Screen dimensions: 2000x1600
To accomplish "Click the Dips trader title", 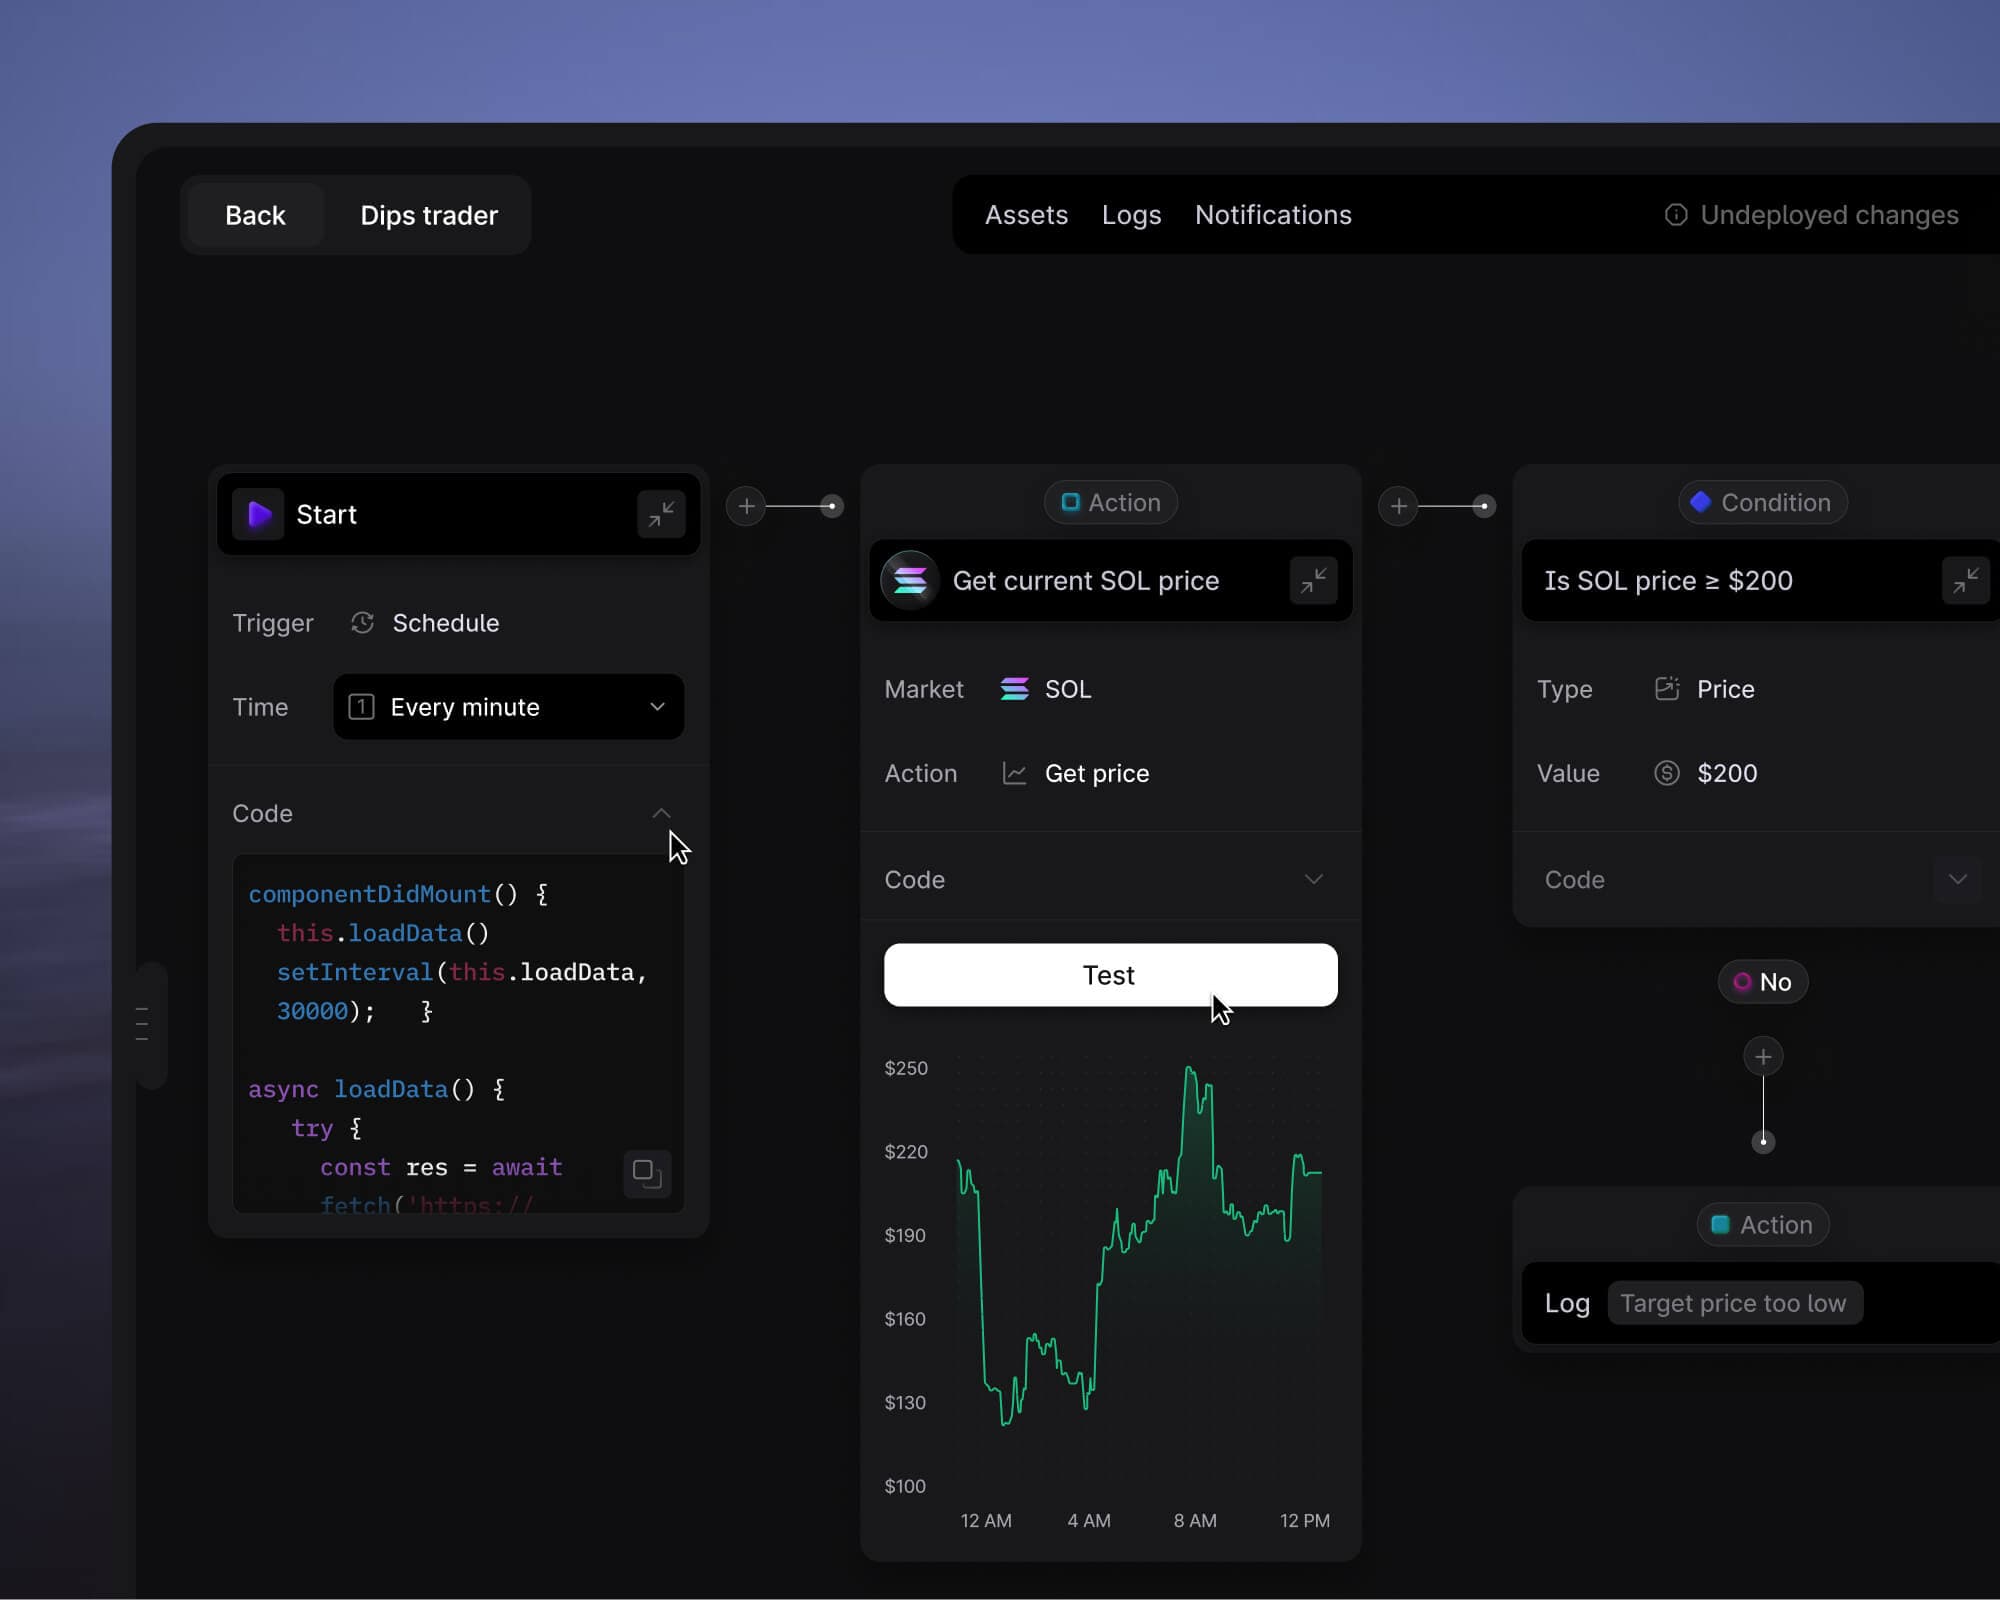I will [x=429, y=215].
